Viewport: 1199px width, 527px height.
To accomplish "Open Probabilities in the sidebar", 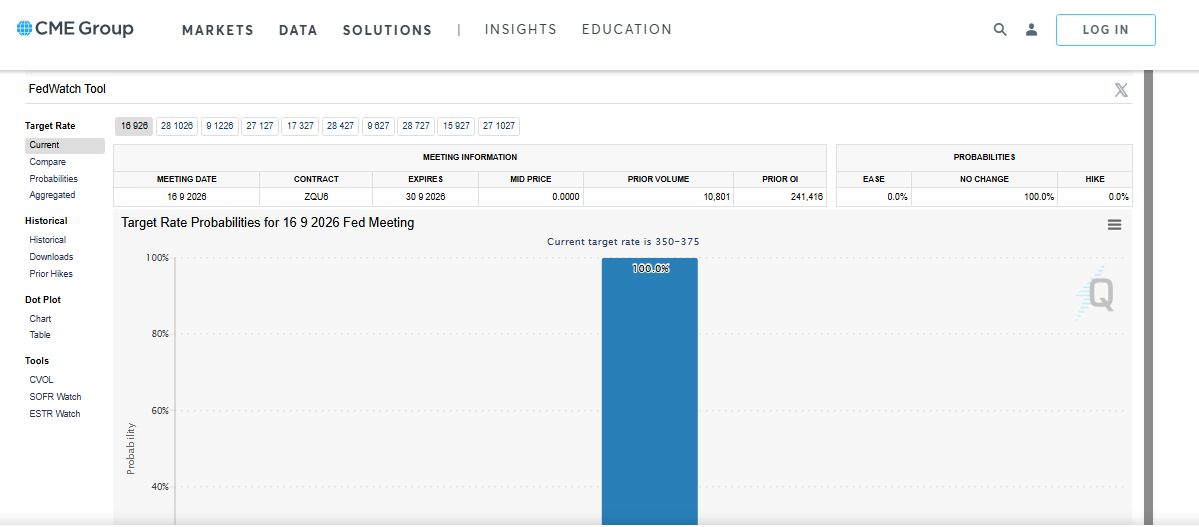I will [x=54, y=179].
